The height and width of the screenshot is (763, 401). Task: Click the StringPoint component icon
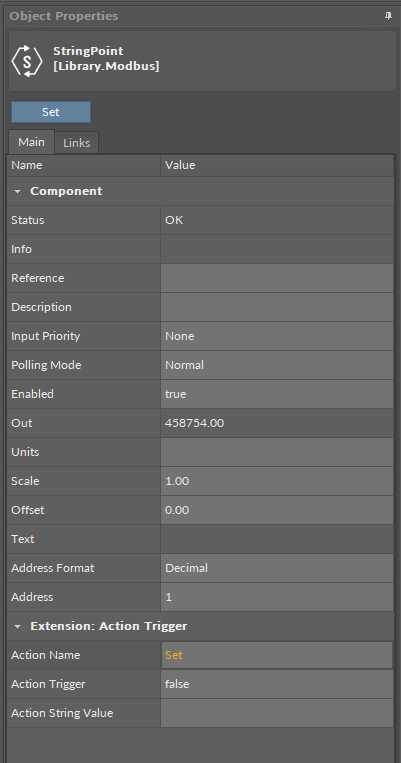[27, 61]
